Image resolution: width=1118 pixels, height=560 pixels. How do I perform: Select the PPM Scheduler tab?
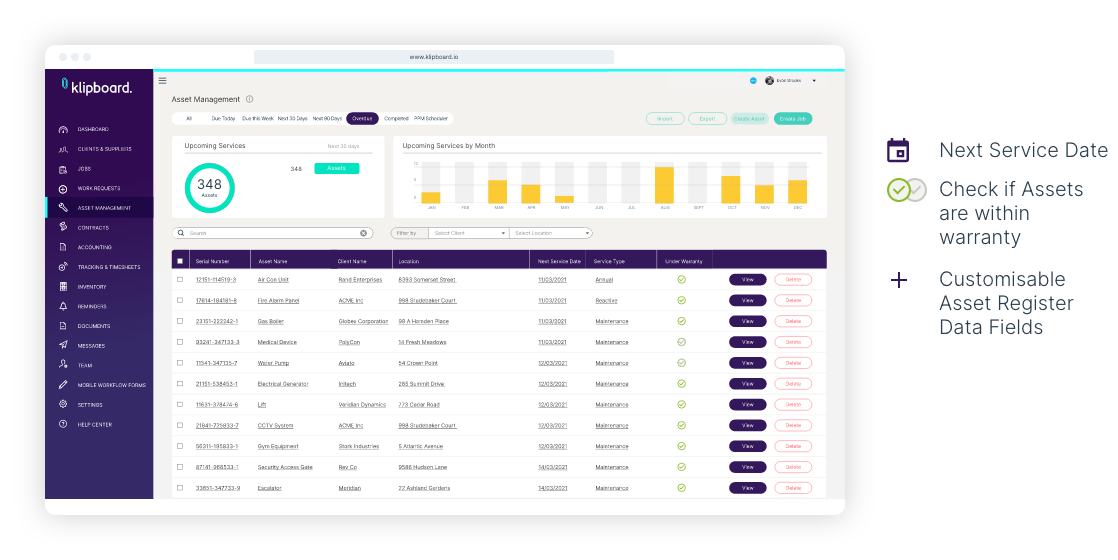431,118
